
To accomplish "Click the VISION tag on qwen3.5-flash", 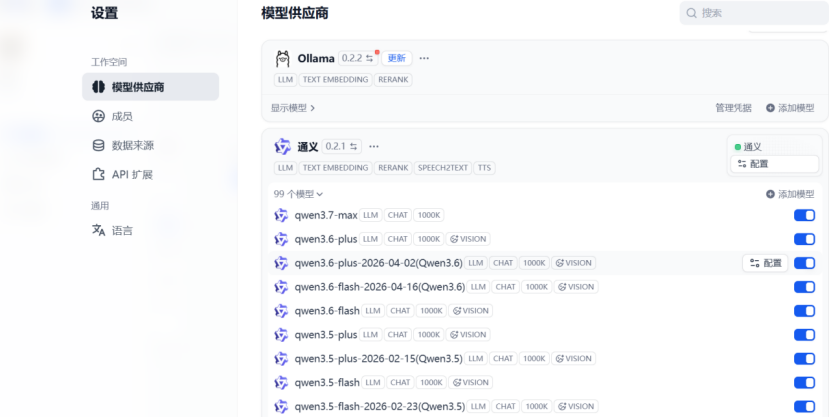I will coord(471,383).
